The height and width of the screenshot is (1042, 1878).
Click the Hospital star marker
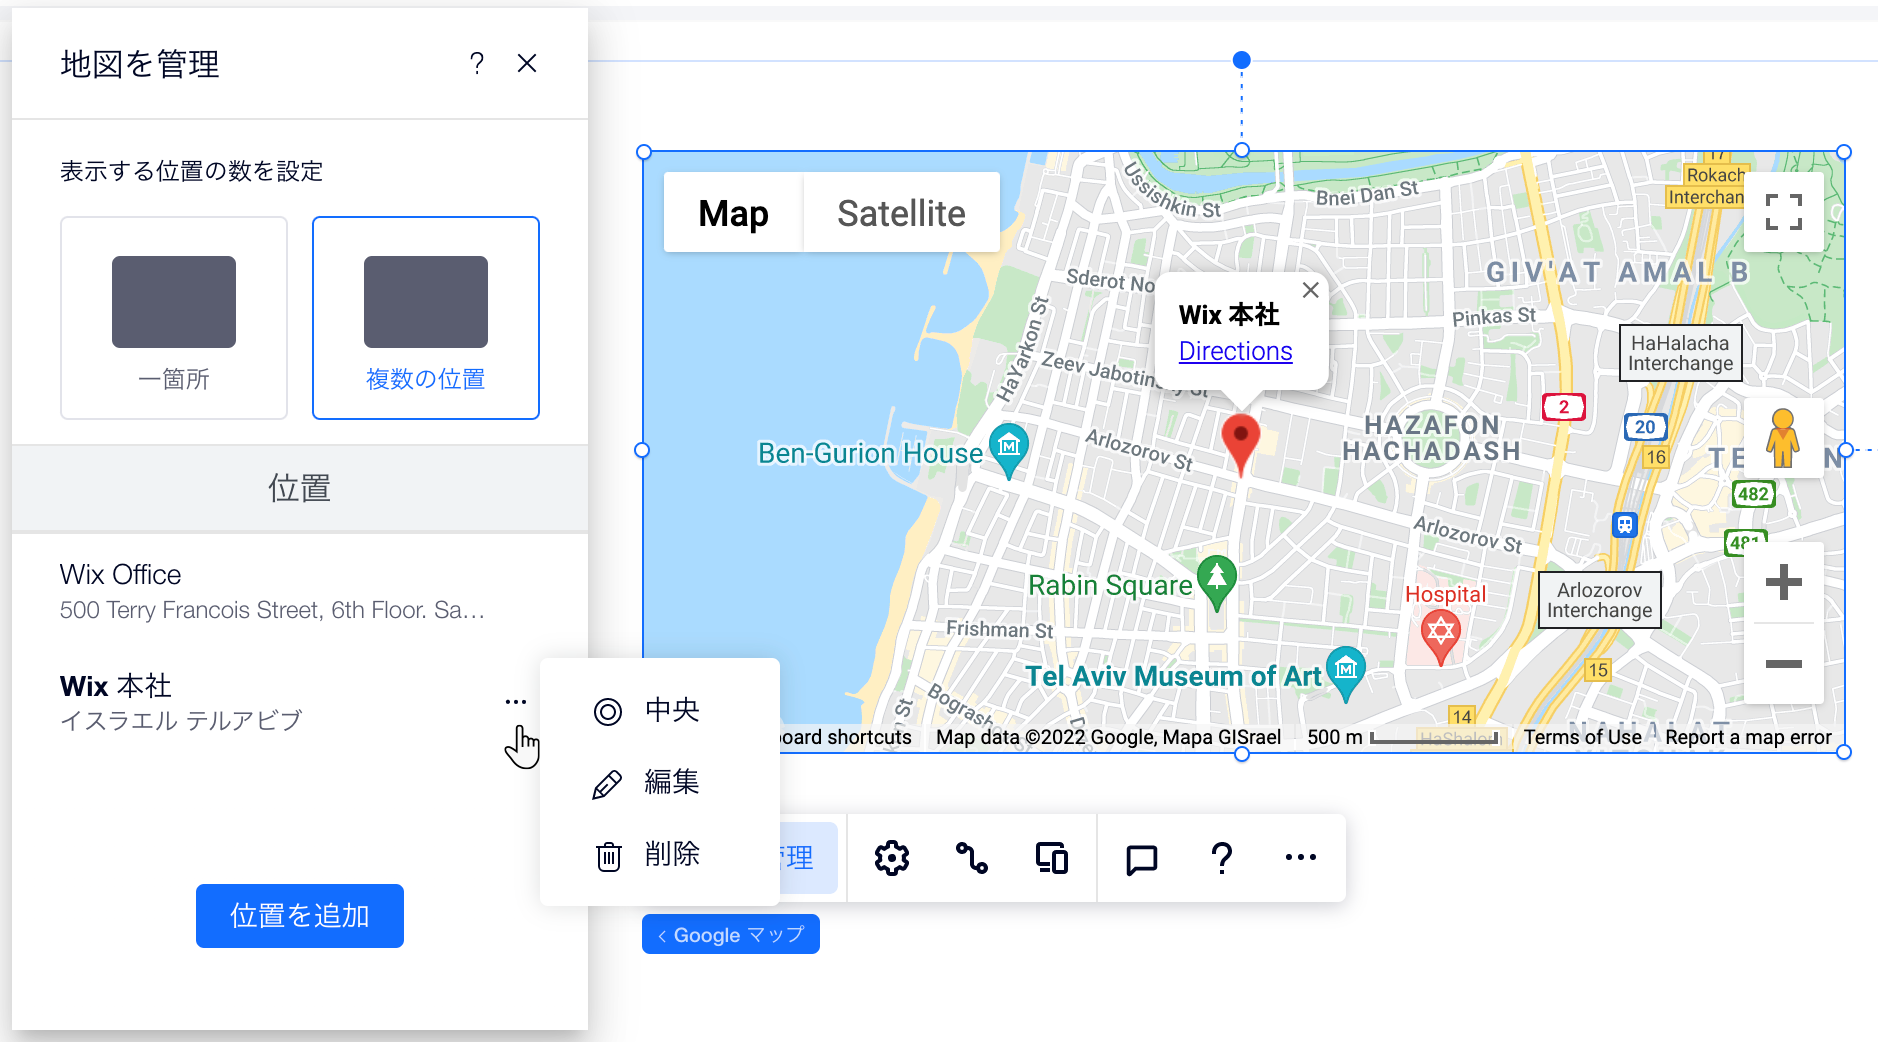(1440, 636)
